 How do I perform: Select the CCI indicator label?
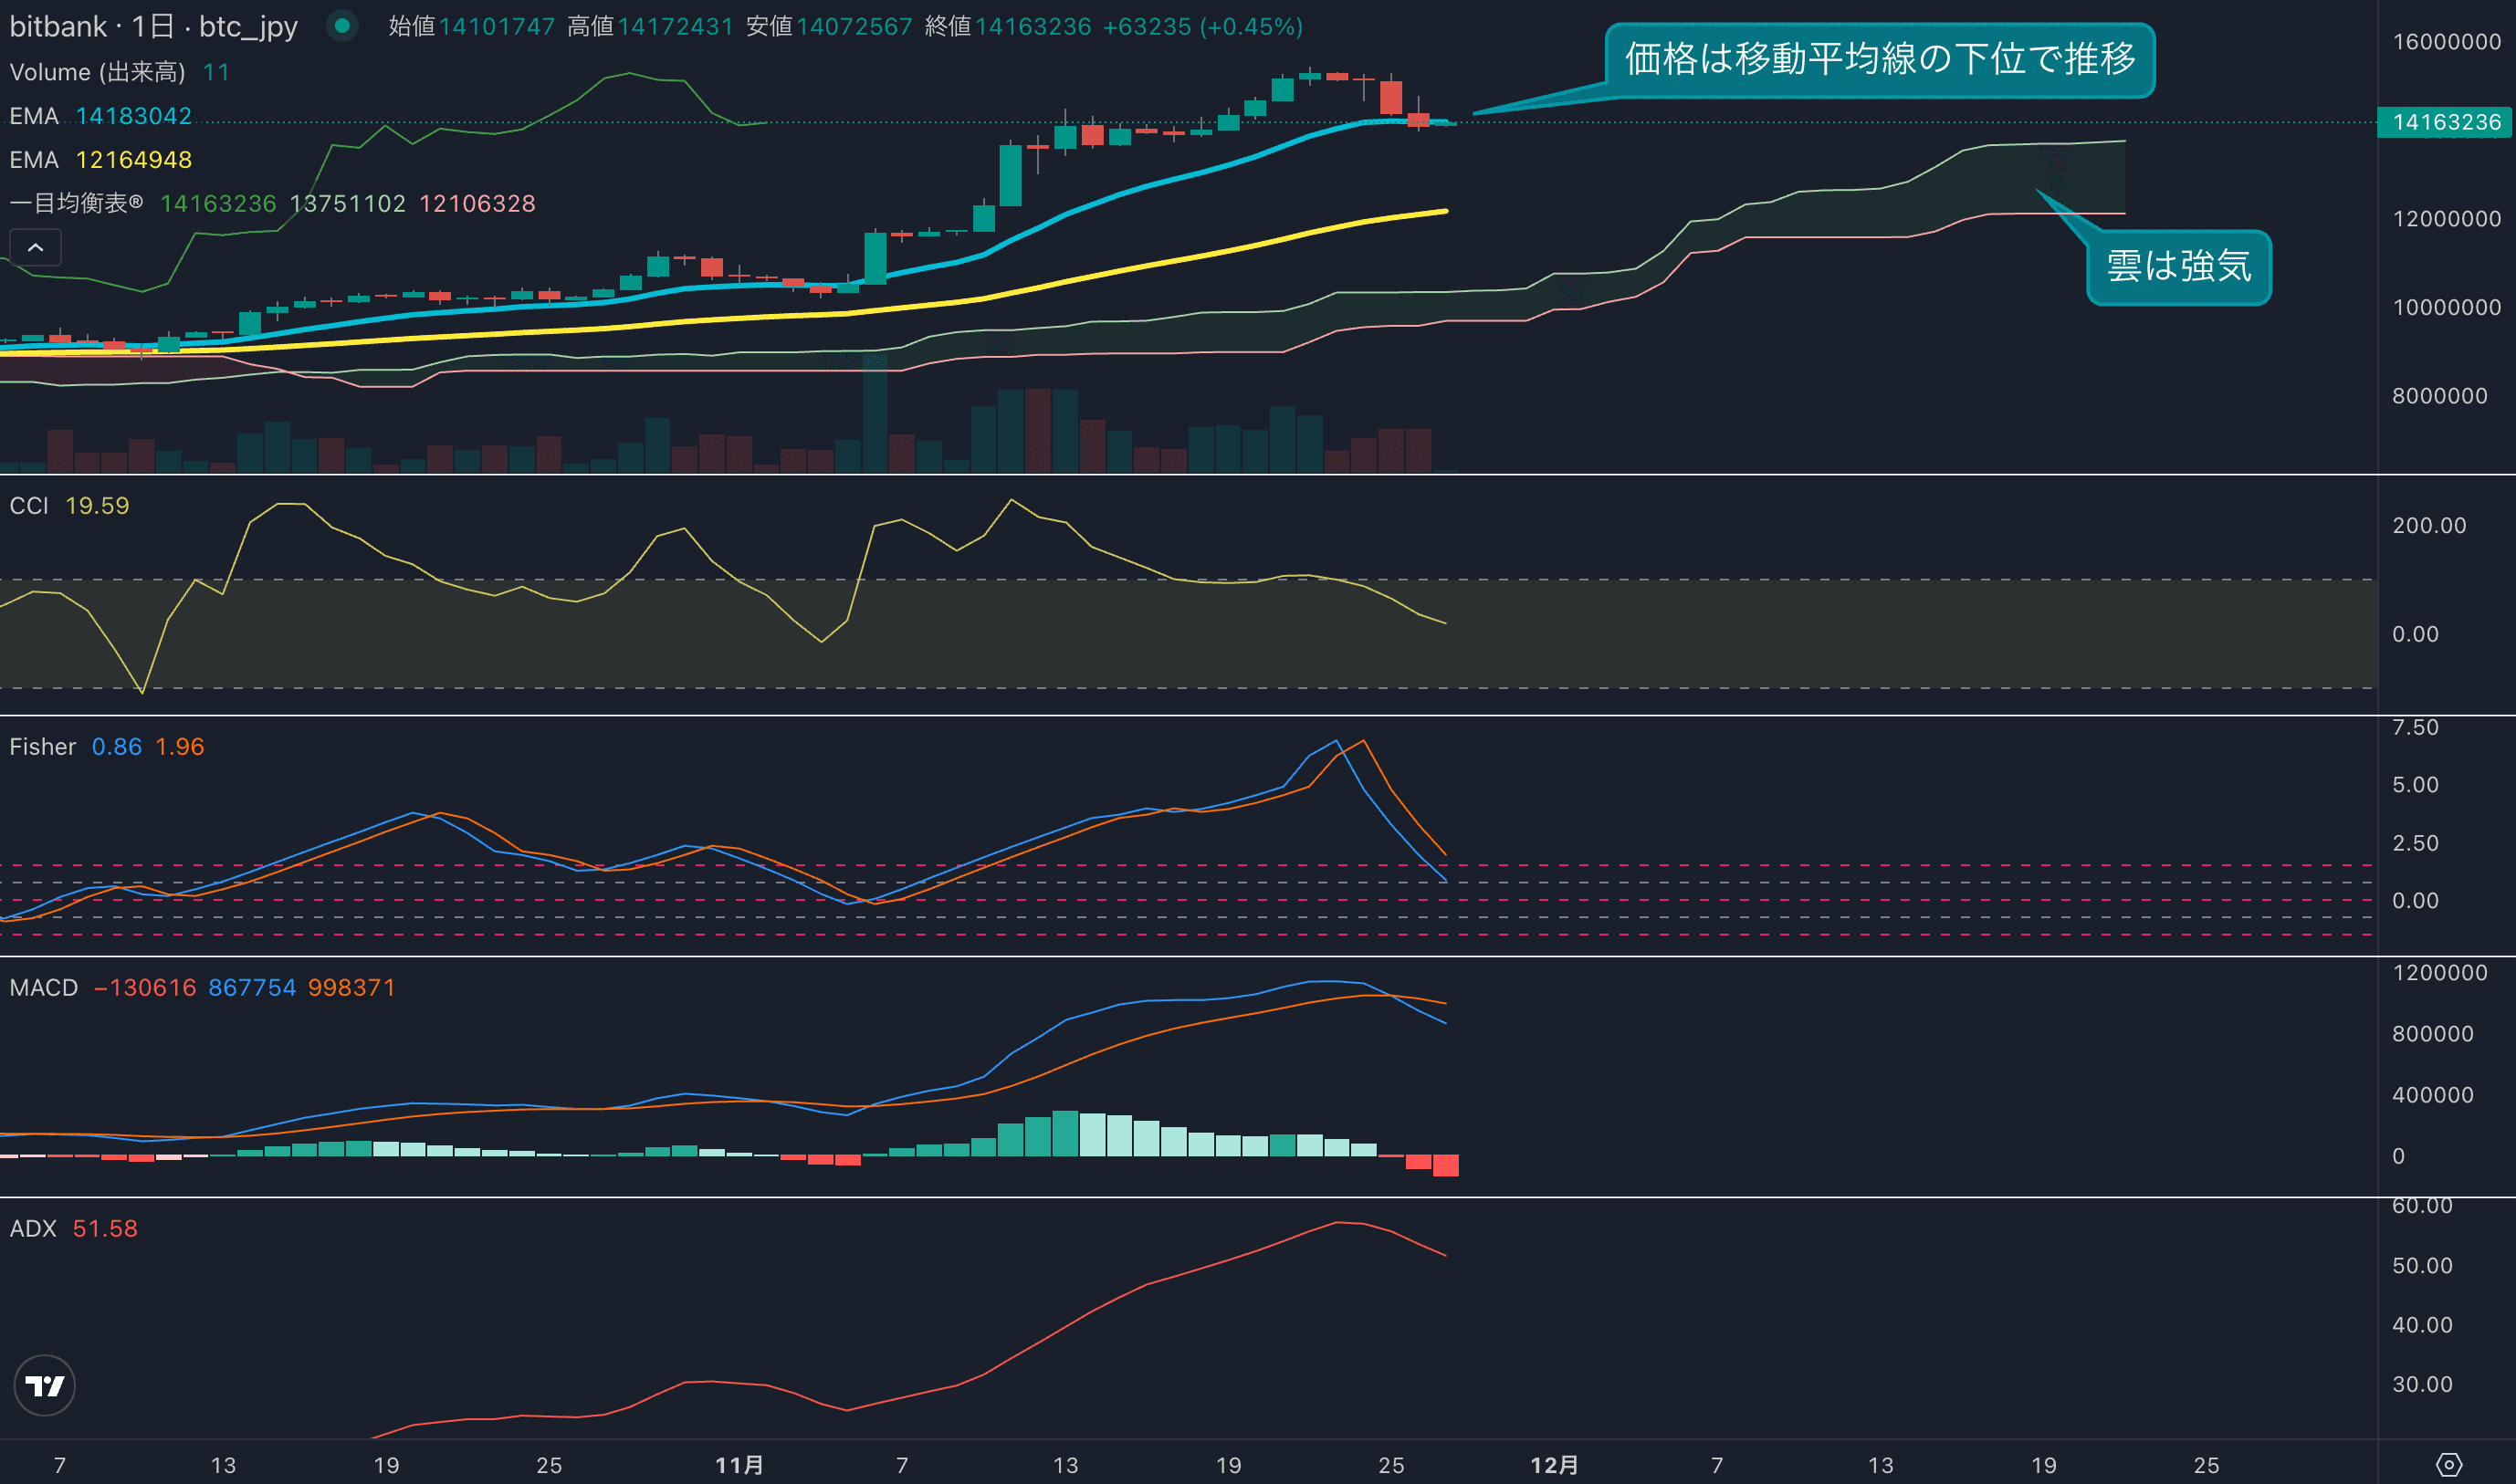[x=29, y=506]
